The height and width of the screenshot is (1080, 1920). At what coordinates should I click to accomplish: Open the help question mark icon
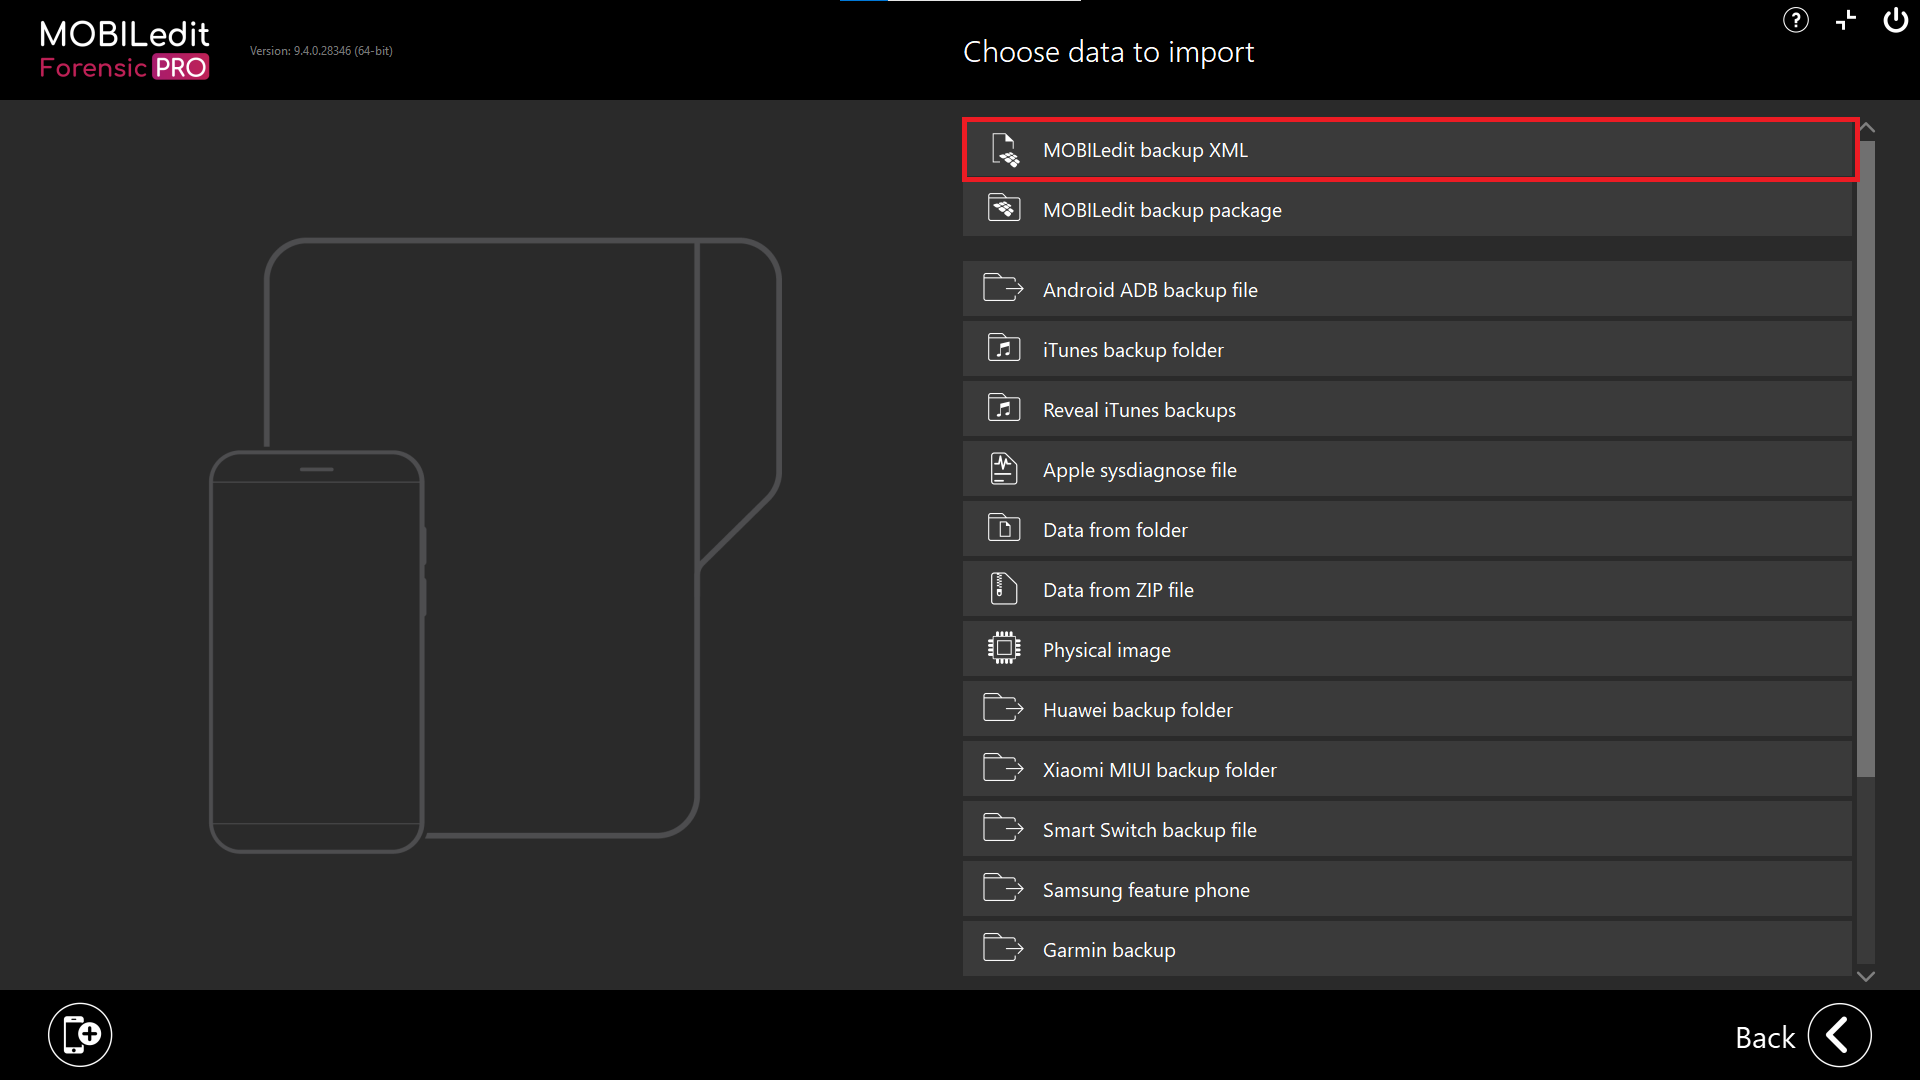click(1795, 20)
